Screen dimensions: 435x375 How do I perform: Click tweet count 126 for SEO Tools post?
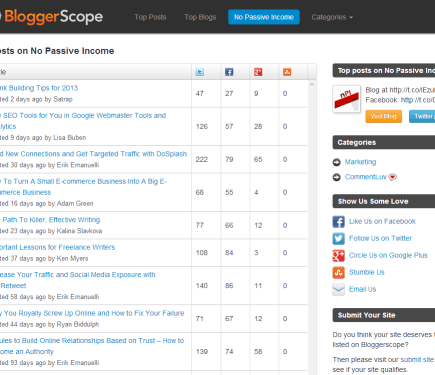tap(202, 126)
